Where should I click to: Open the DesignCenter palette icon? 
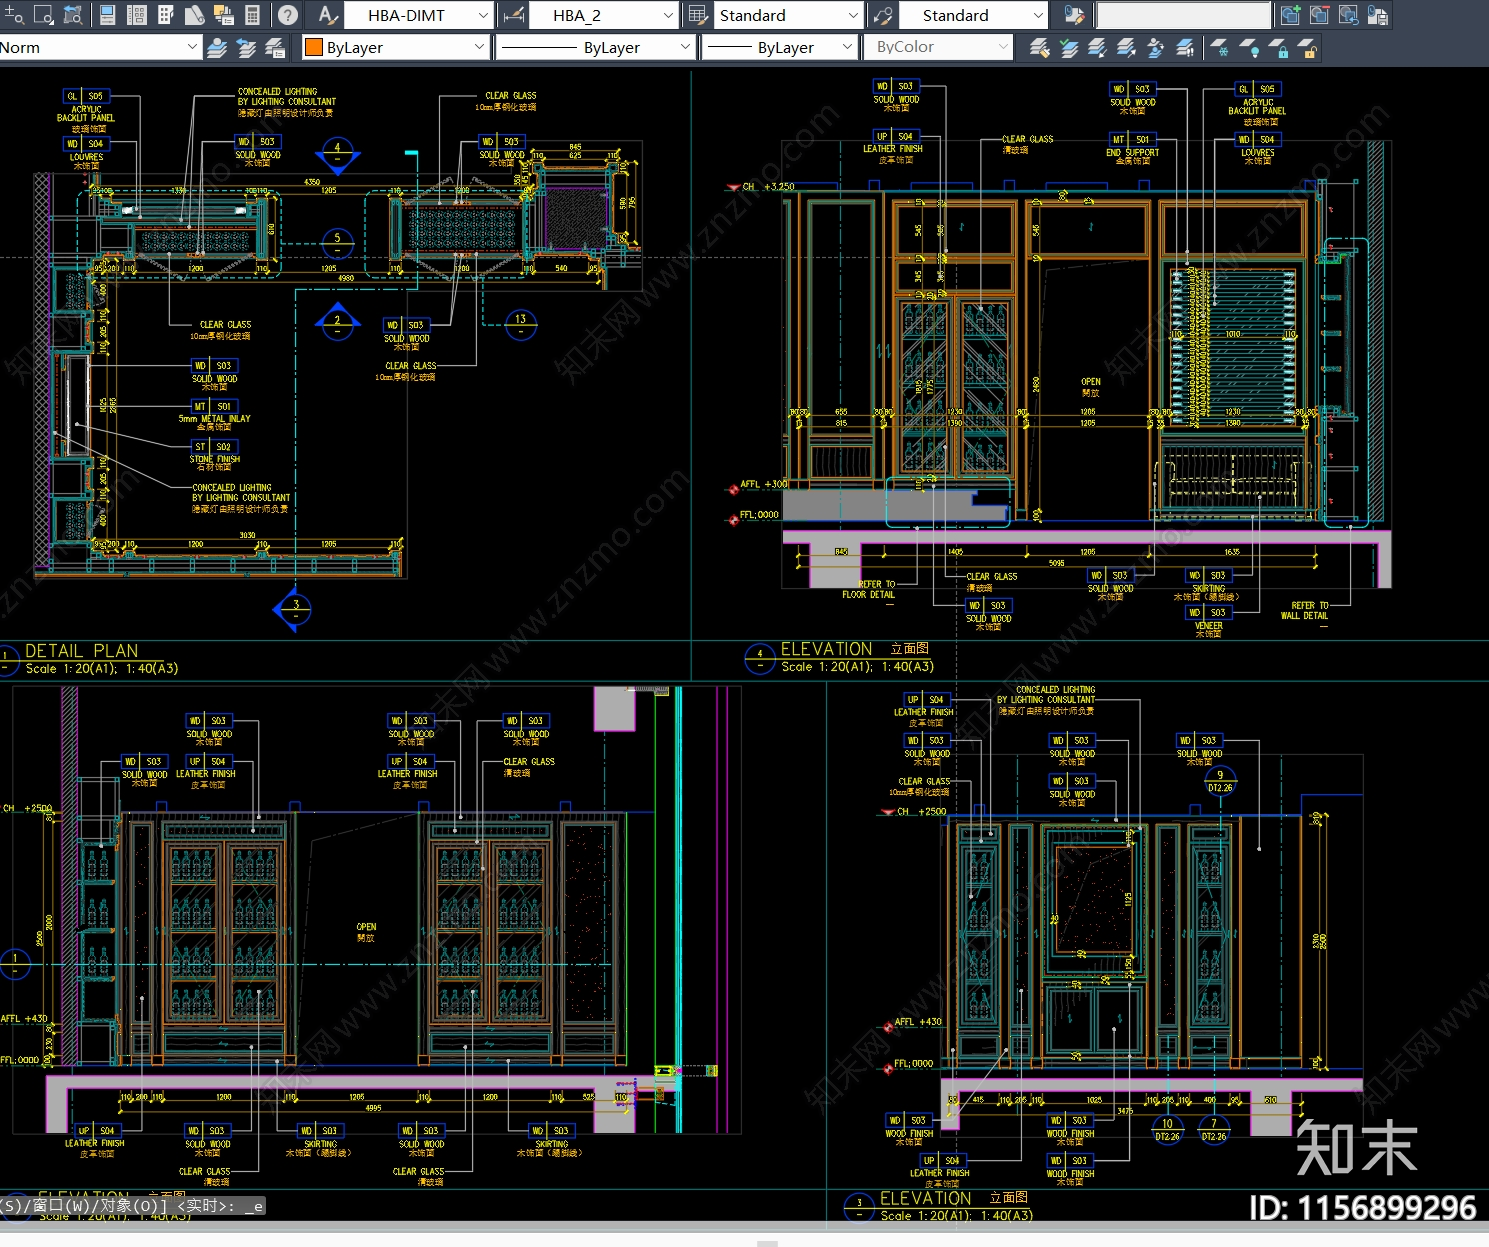pos(137,15)
